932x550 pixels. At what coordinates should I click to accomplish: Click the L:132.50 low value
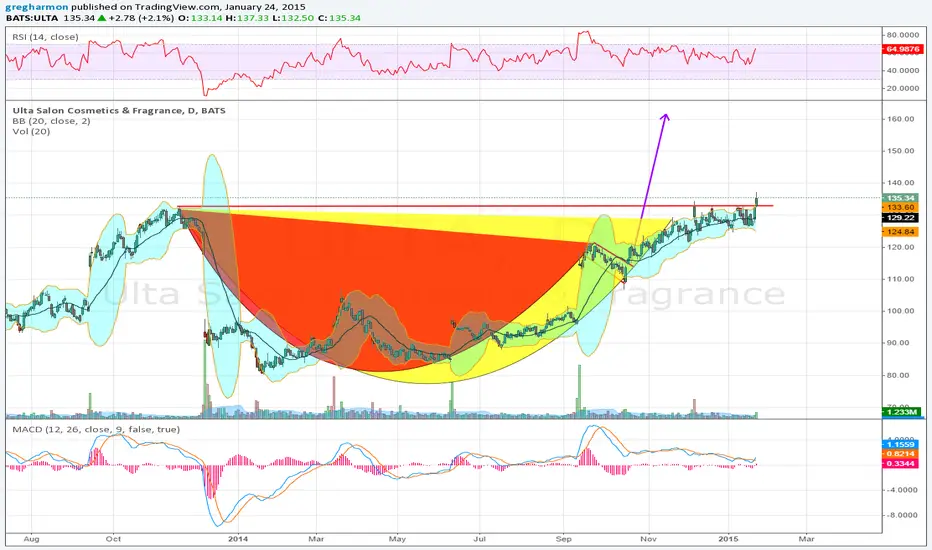point(294,18)
